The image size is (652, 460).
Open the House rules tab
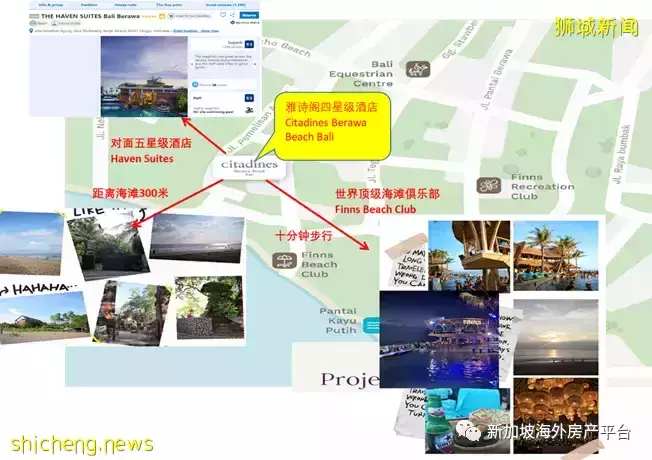(126, 5)
